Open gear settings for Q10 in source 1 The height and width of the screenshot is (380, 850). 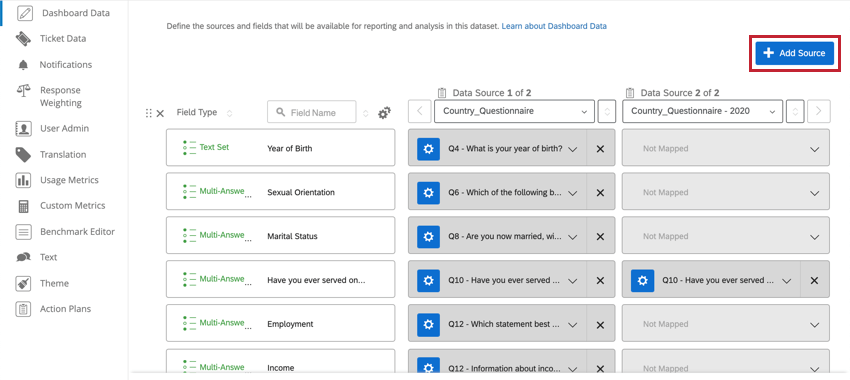tap(428, 280)
